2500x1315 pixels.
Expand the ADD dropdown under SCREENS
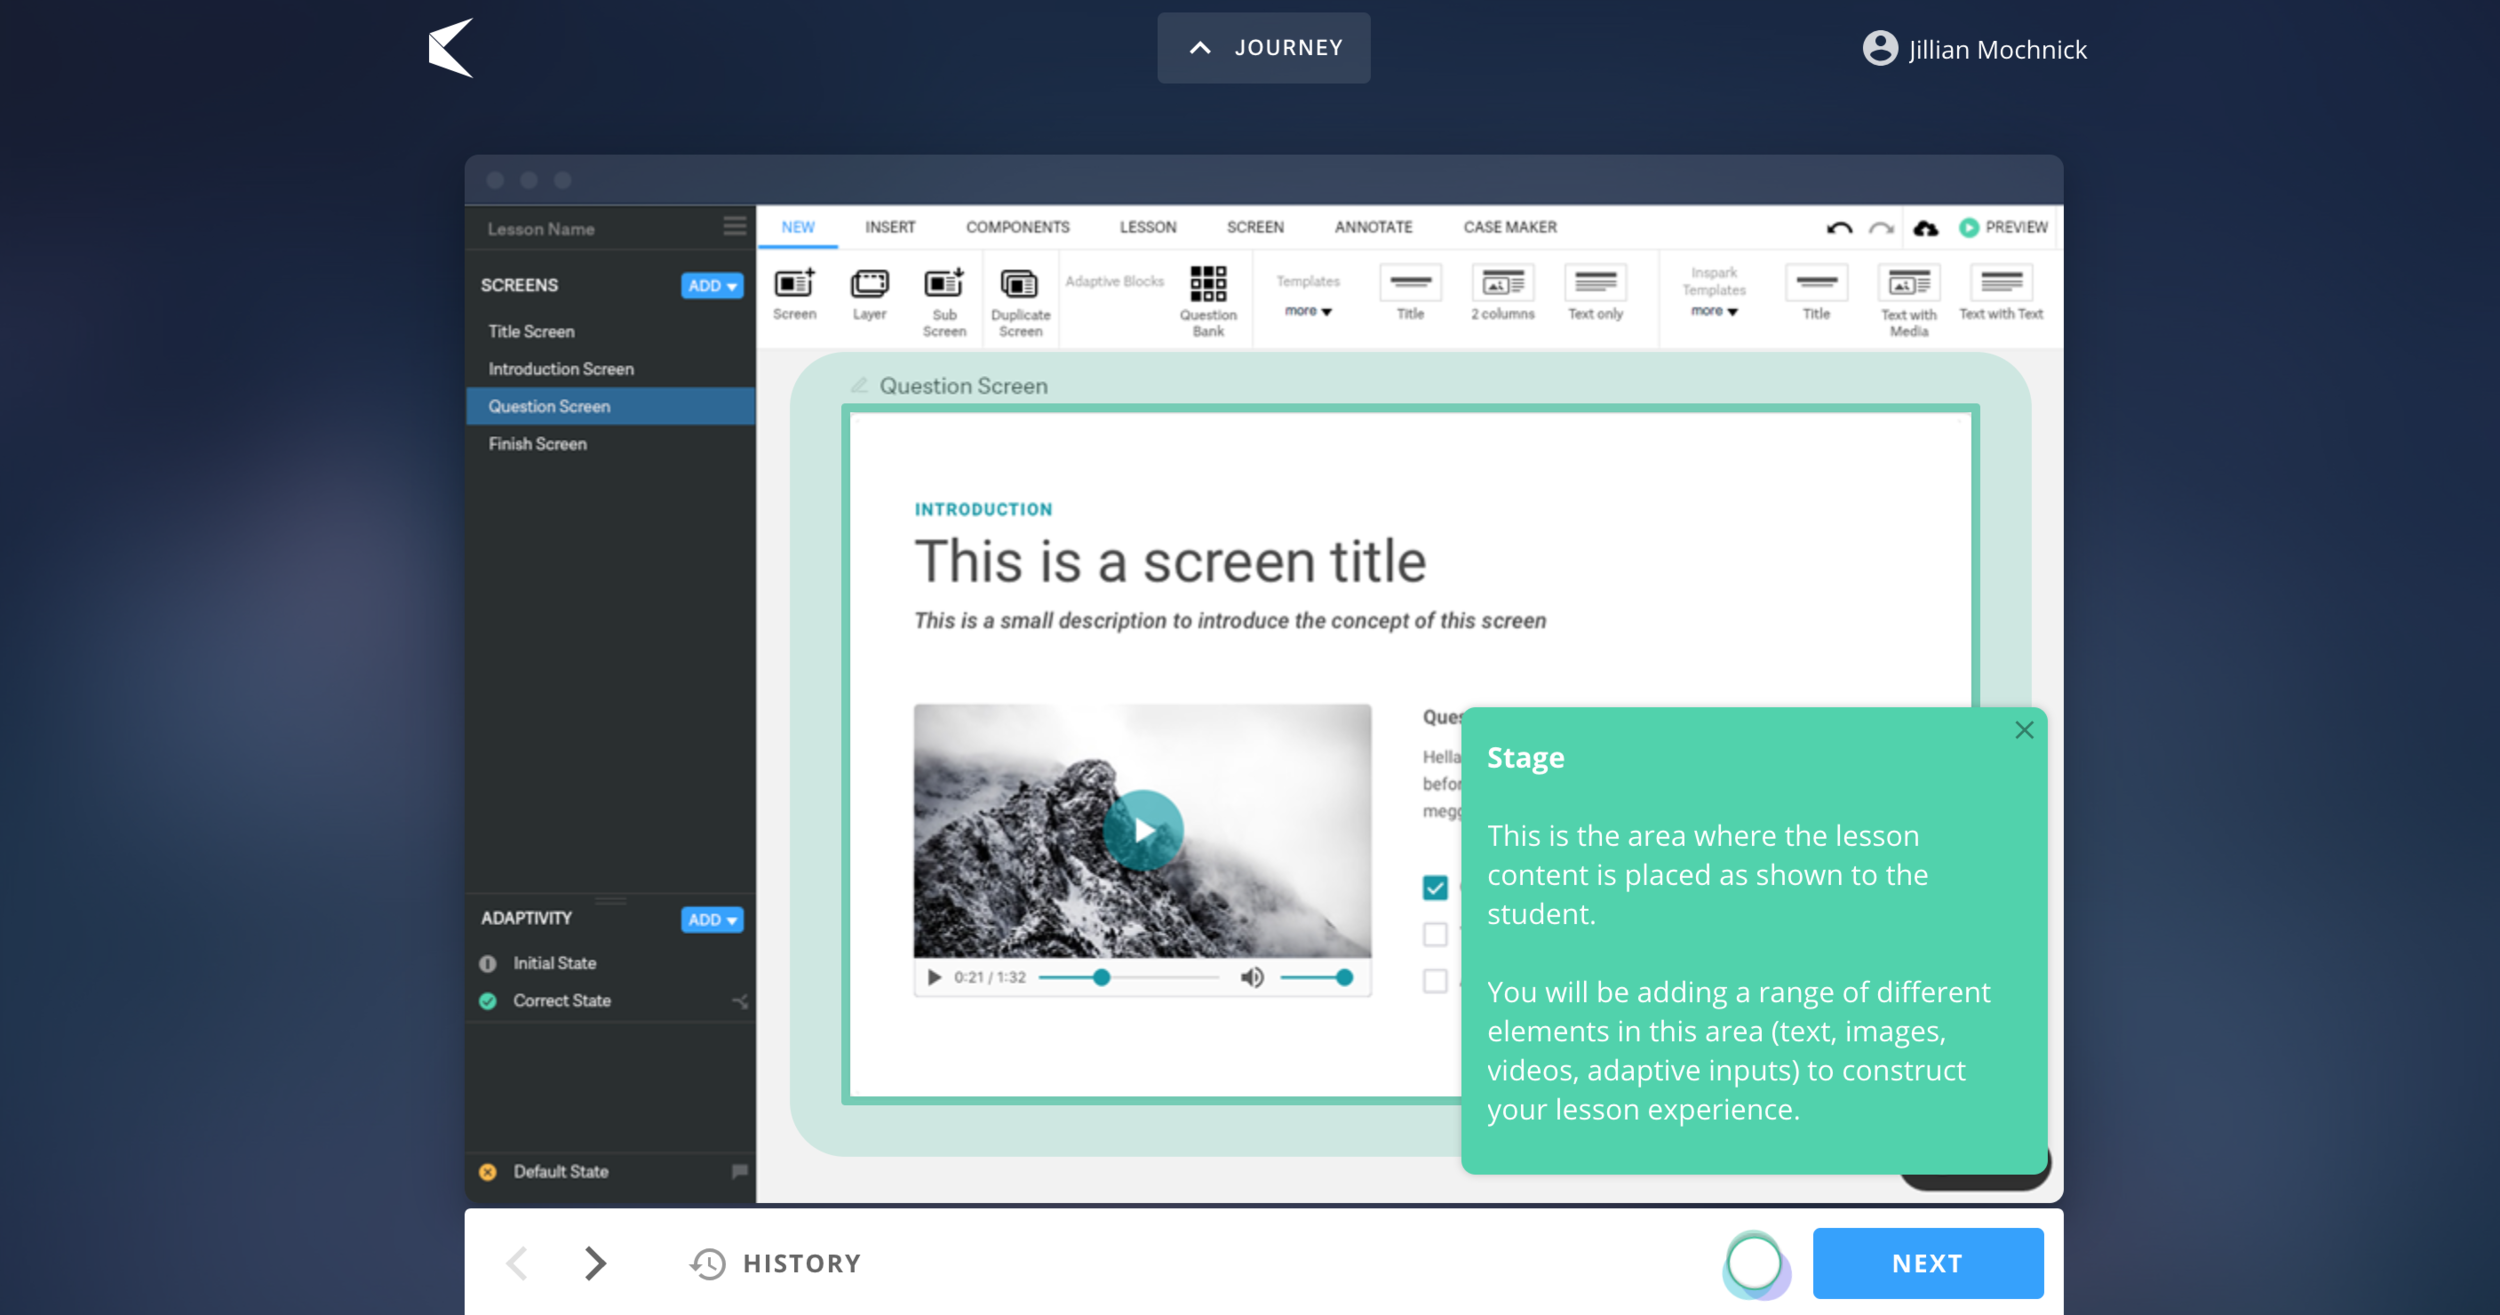pyautogui.click(x=711, y=285)
